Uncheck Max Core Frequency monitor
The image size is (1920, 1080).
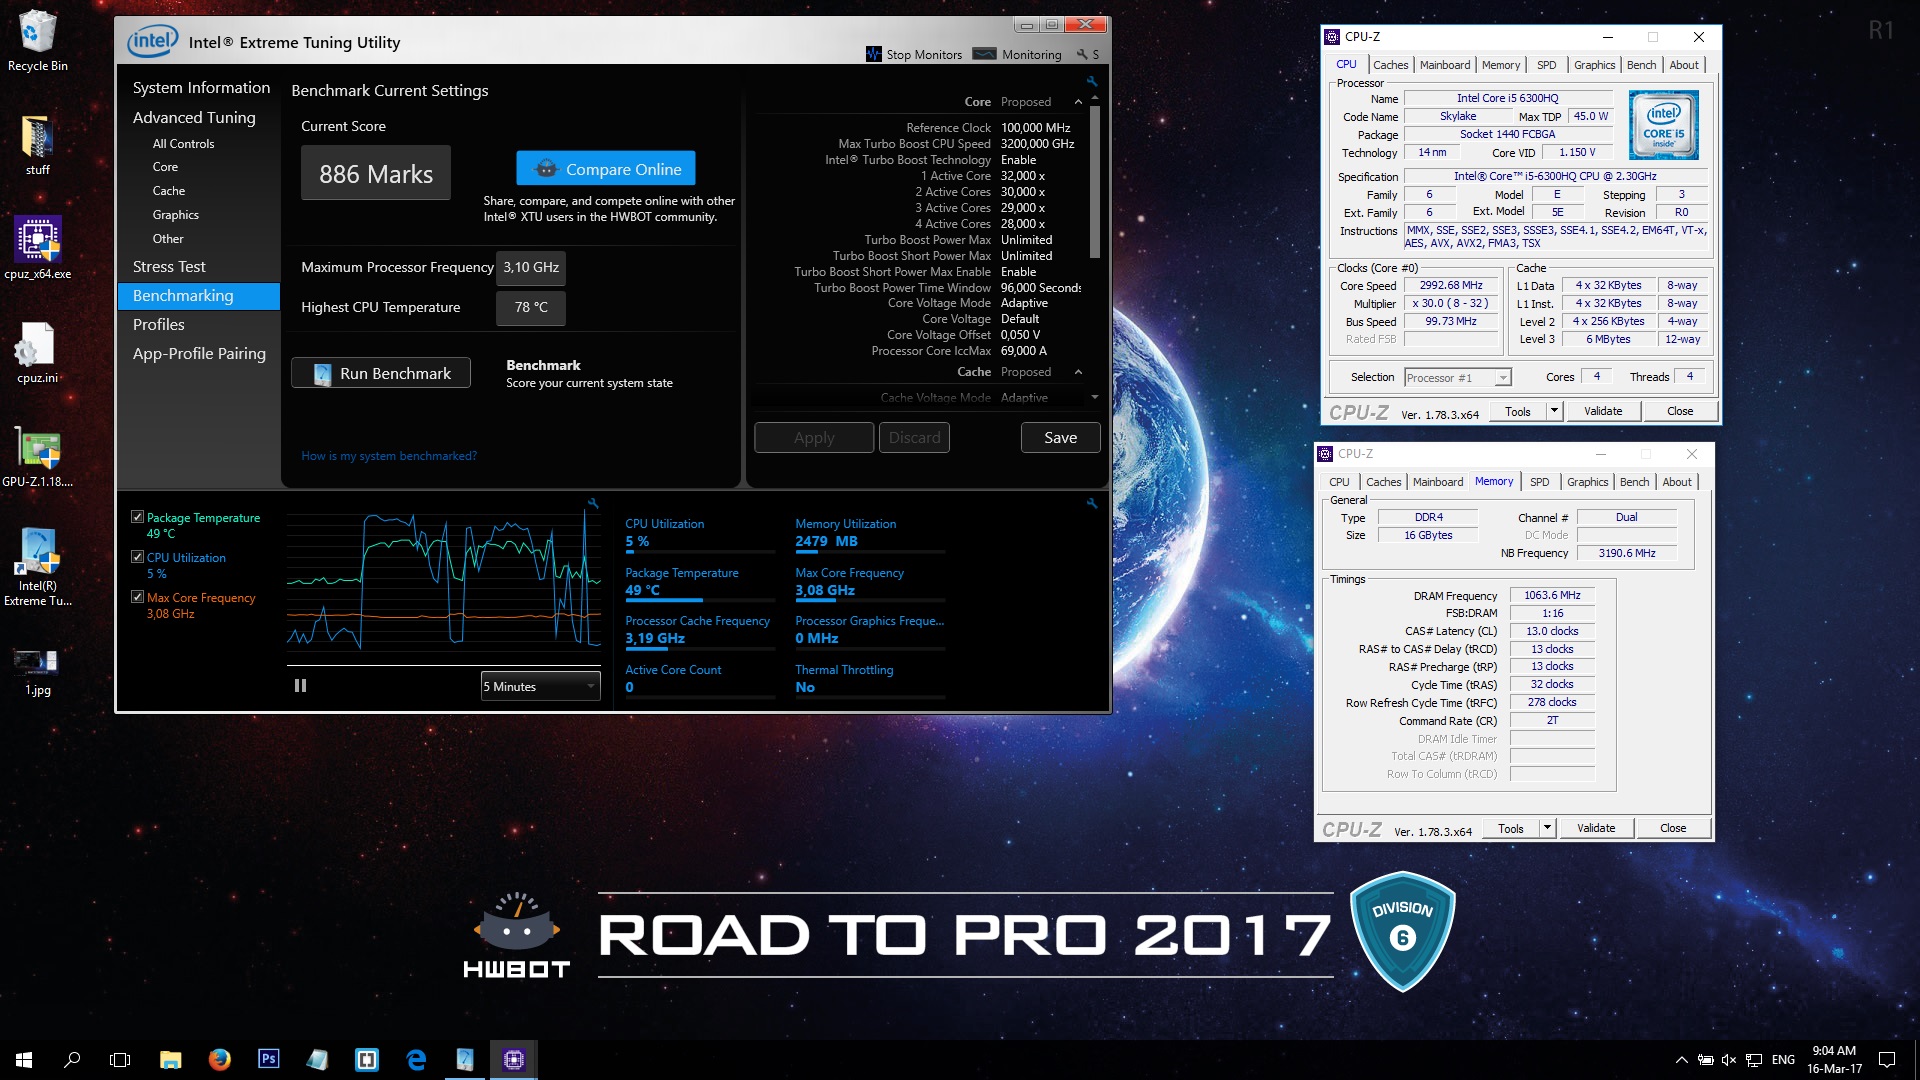tap(137, 597)
